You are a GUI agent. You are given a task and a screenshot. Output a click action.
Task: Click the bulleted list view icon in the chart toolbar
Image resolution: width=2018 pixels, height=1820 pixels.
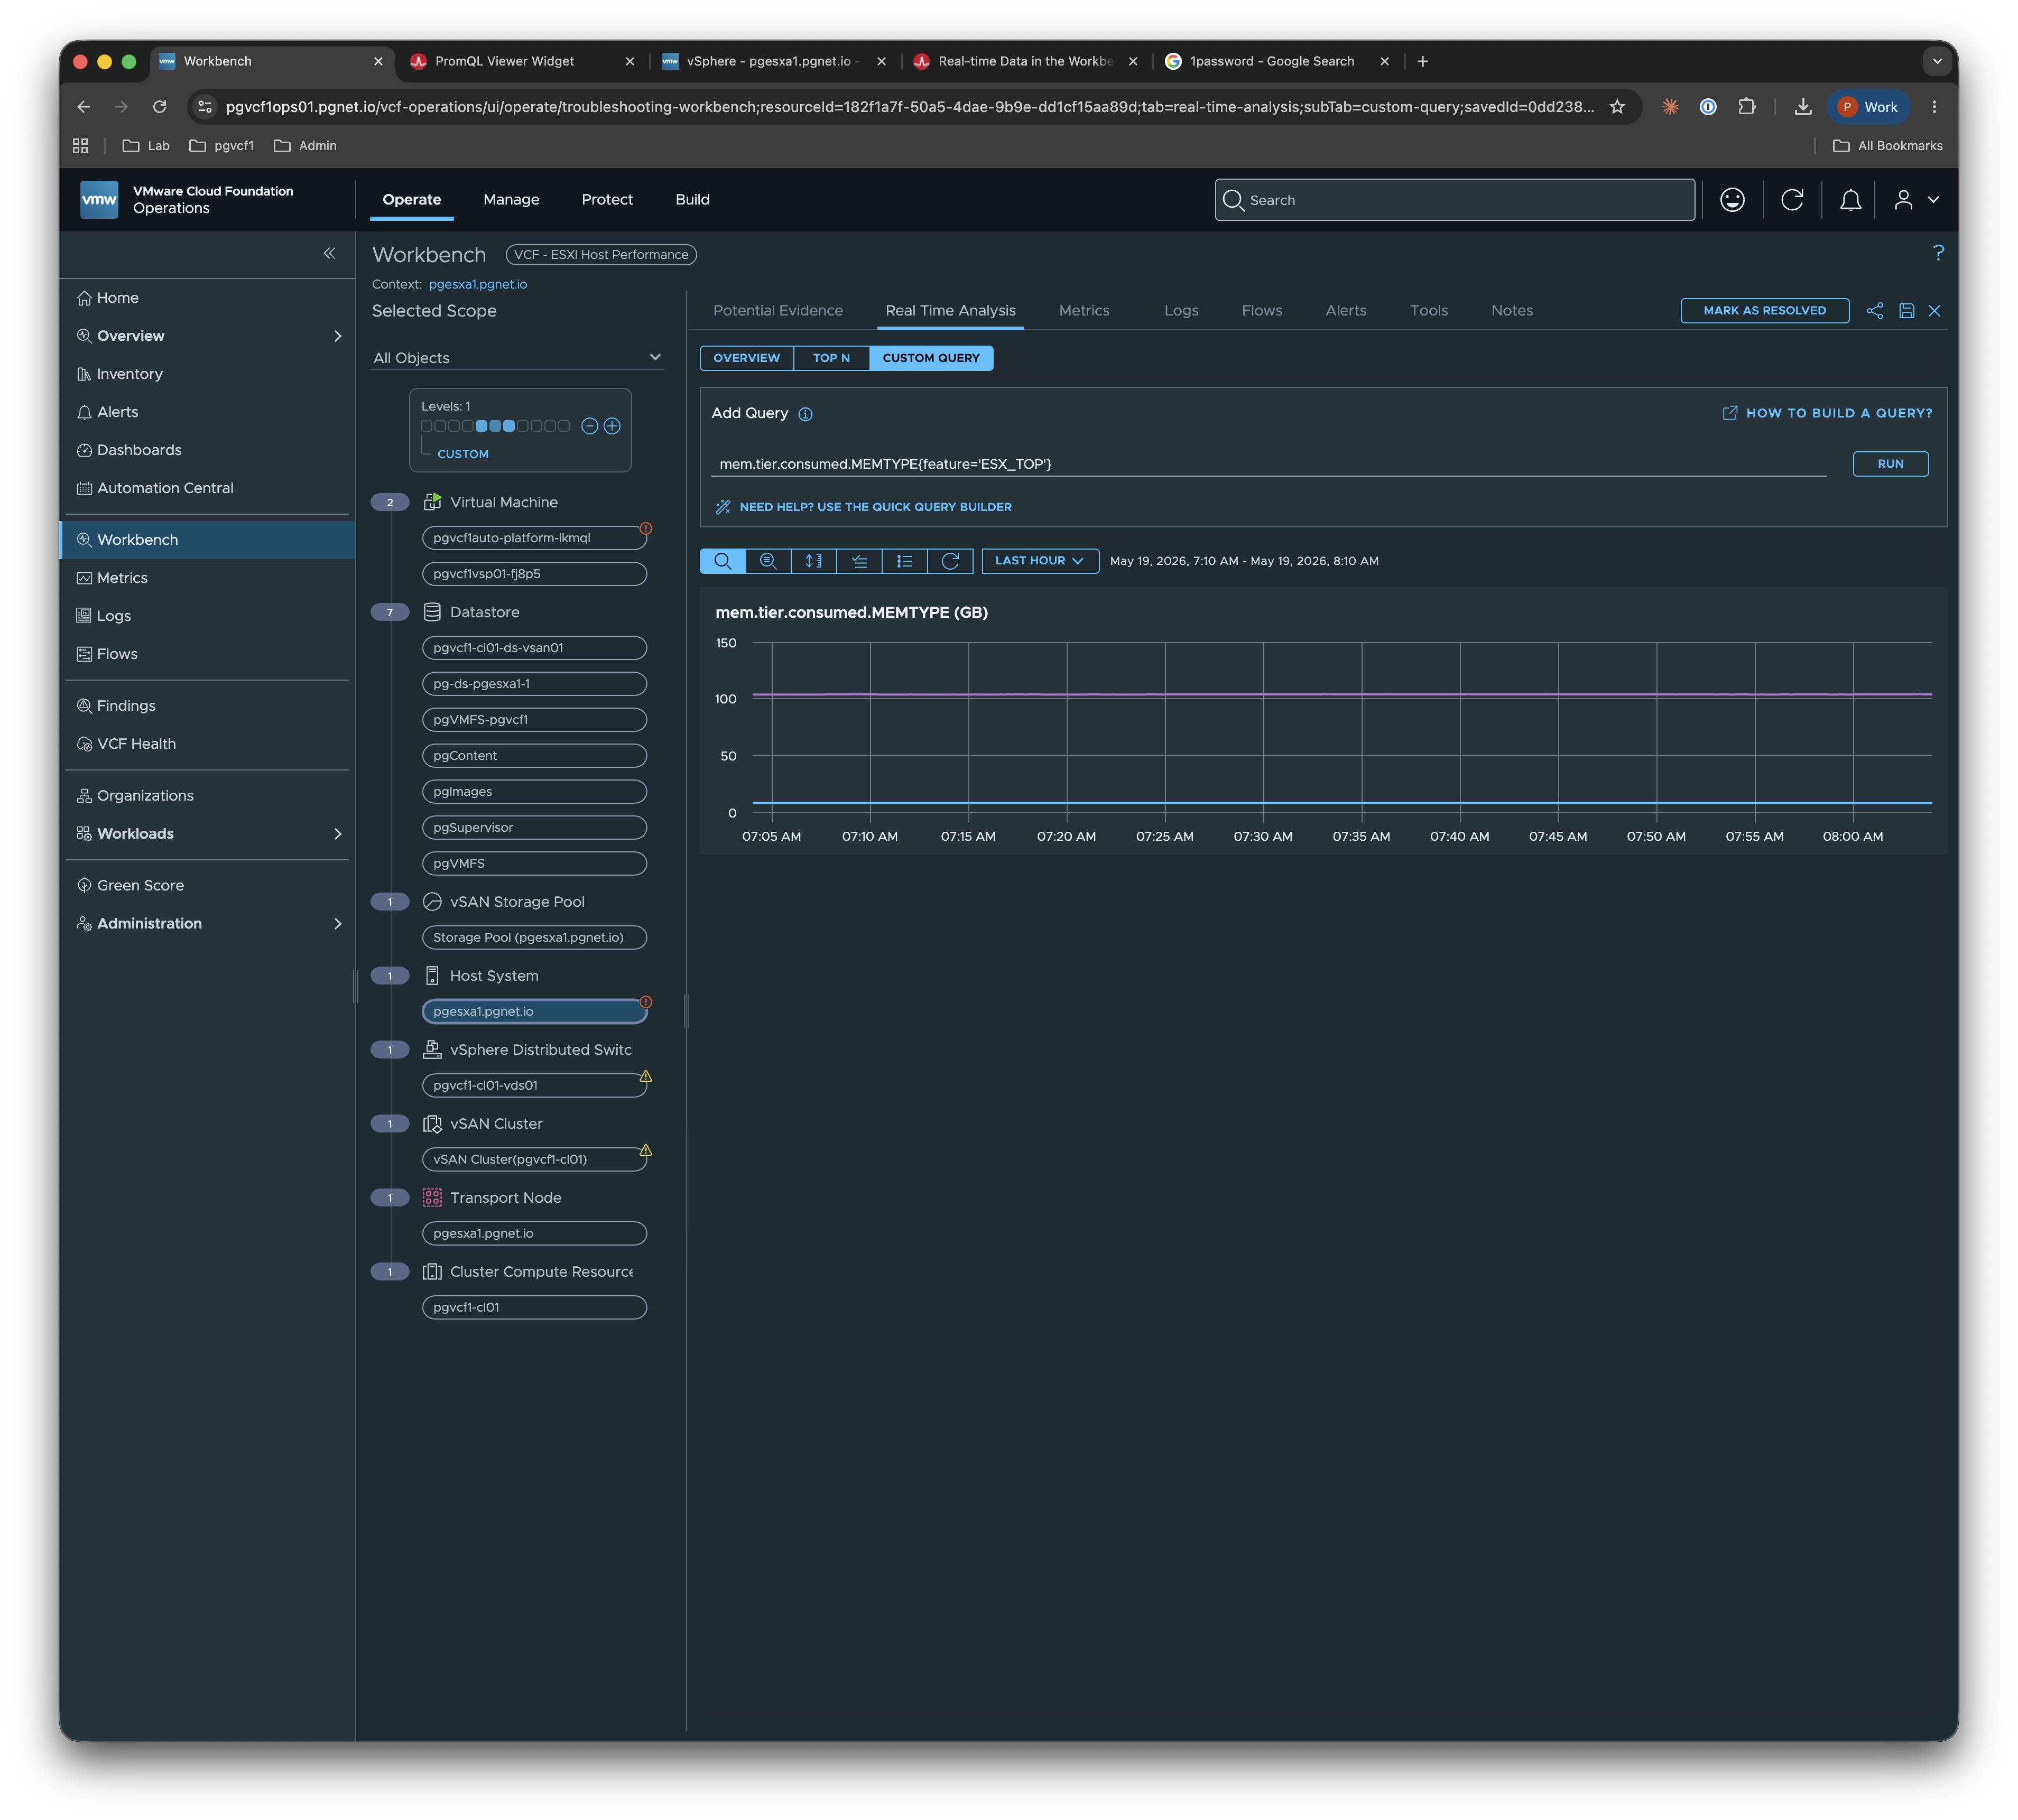pos(904,561)
